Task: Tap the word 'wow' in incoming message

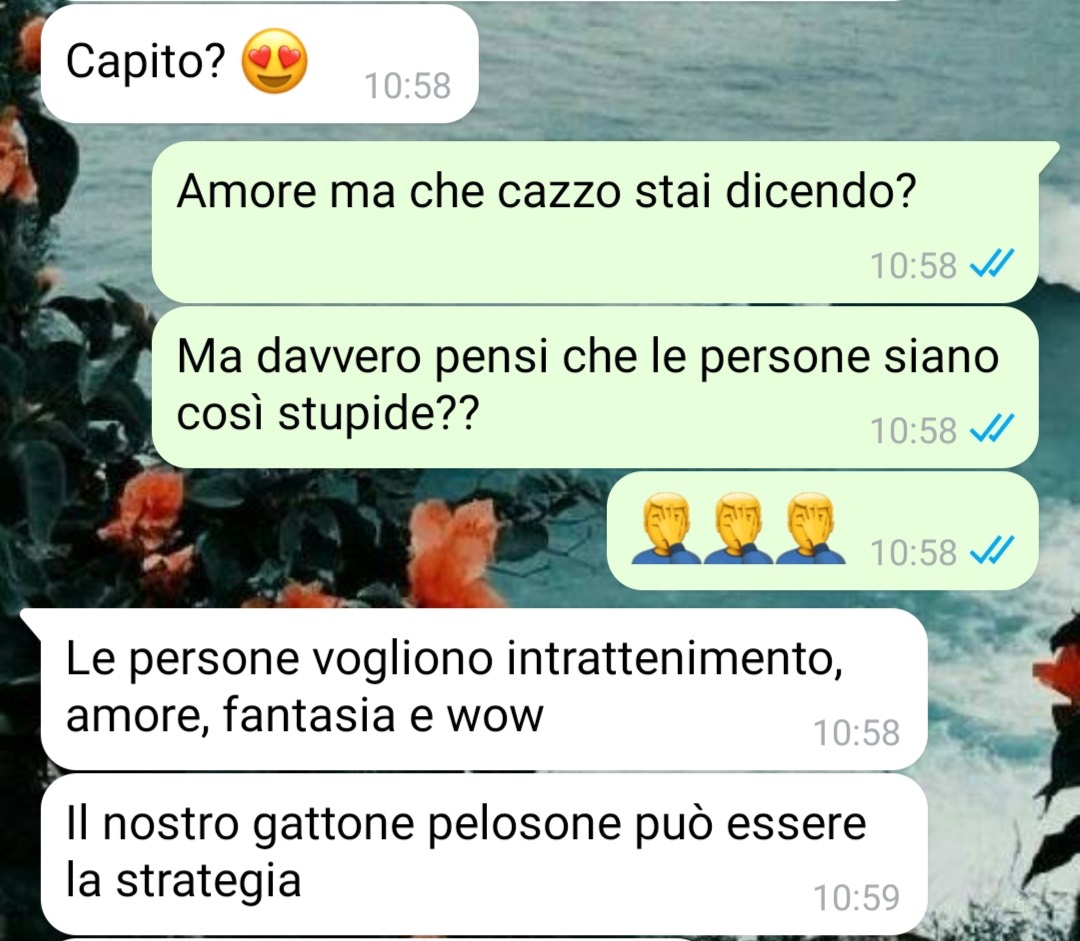Action: click(495, 716)
